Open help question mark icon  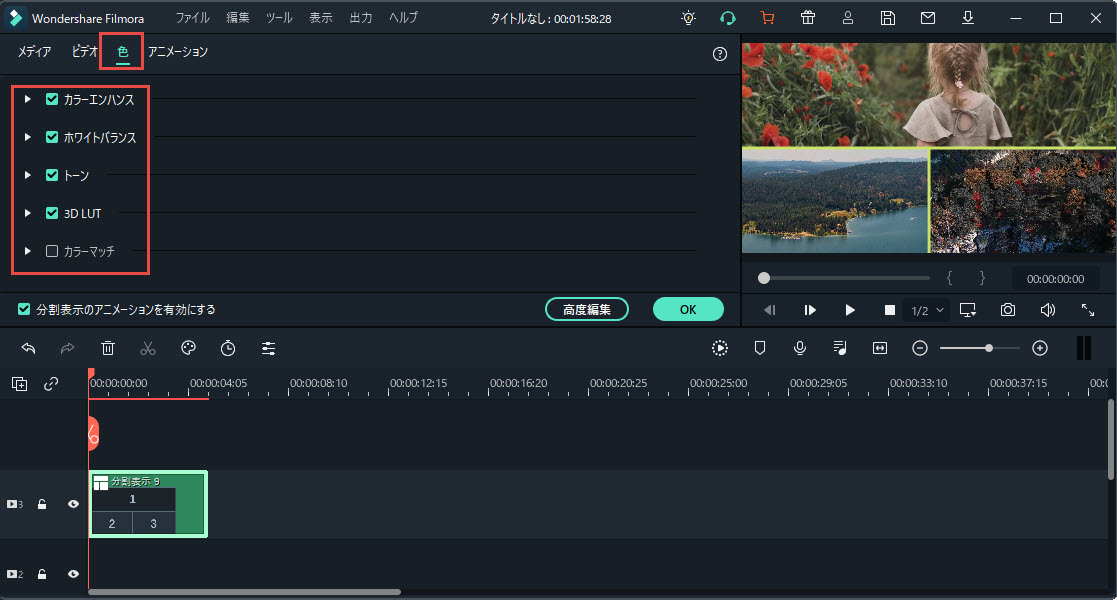(x=719, y=54)
